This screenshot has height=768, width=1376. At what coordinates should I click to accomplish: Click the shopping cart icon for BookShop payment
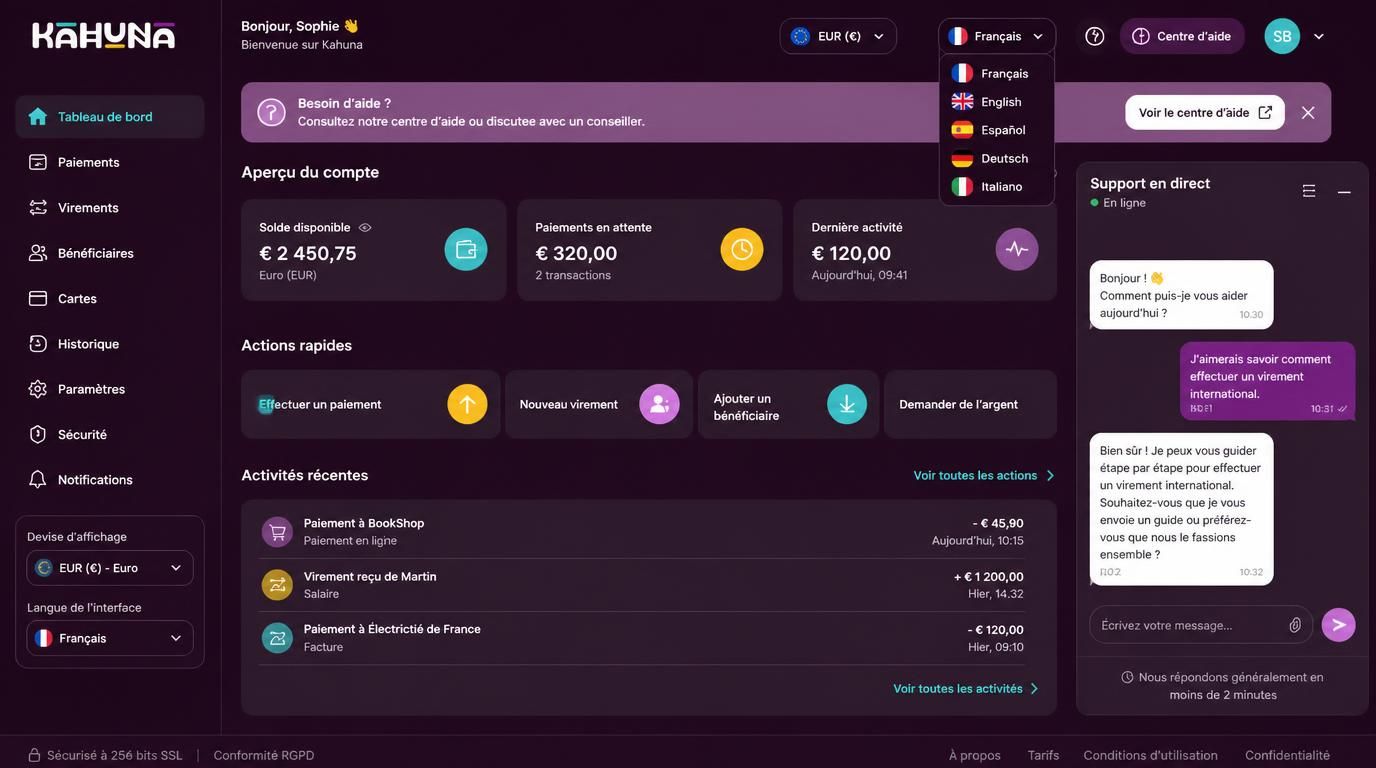pos(277,532)
